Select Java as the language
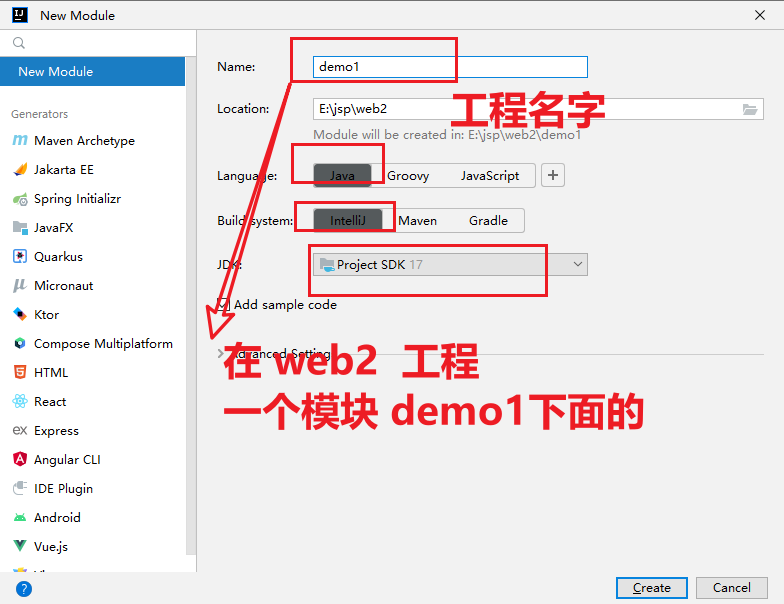Screen dimensions: 784x604 [342, 176]
